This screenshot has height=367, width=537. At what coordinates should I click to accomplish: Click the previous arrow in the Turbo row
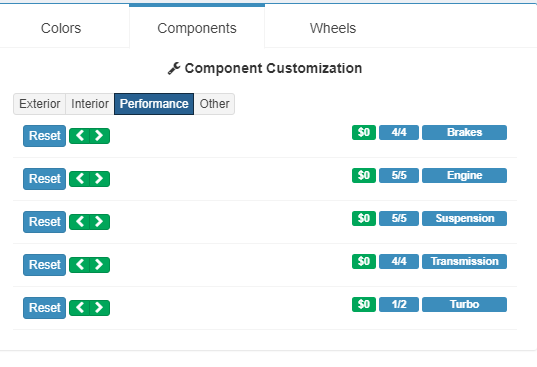click(x=79, y=308)
